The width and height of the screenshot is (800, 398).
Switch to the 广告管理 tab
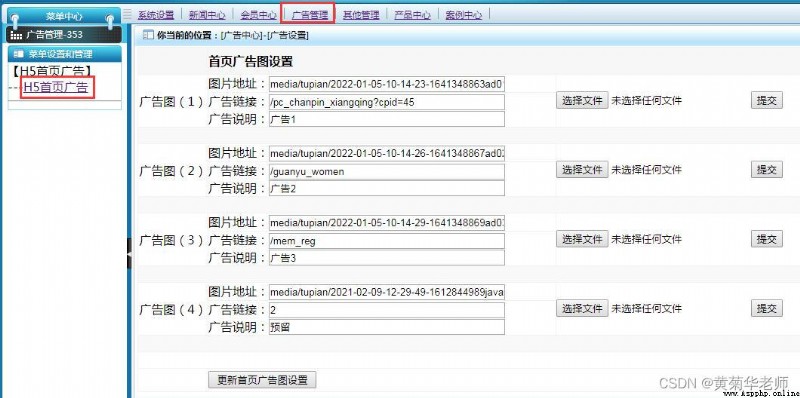point(309,15)
